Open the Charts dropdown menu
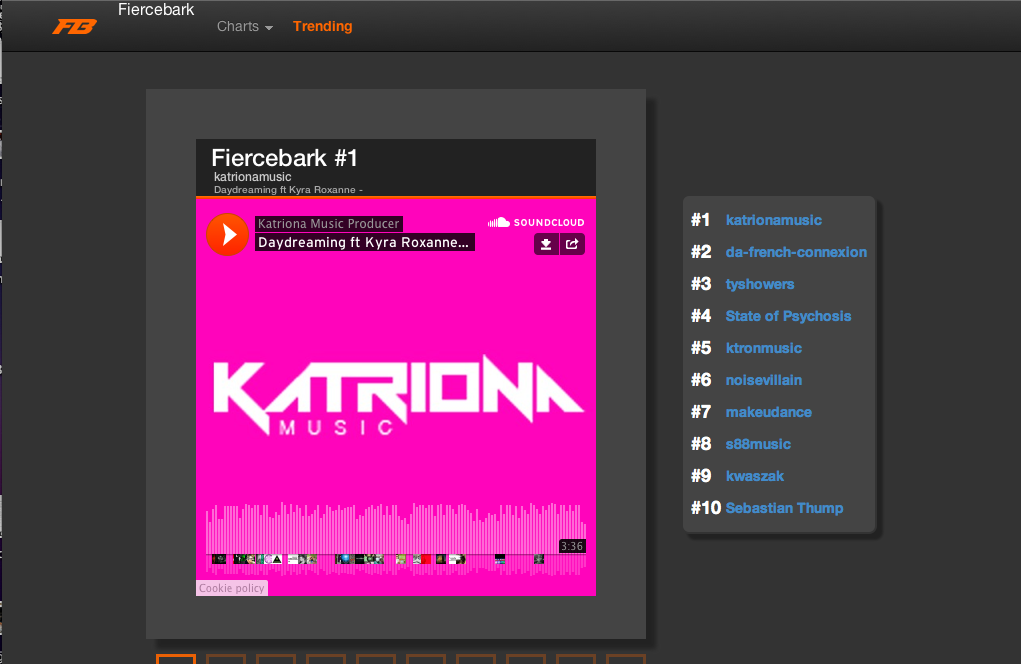This screenshot has width=1021, height=664. click(x=245, y=27)
